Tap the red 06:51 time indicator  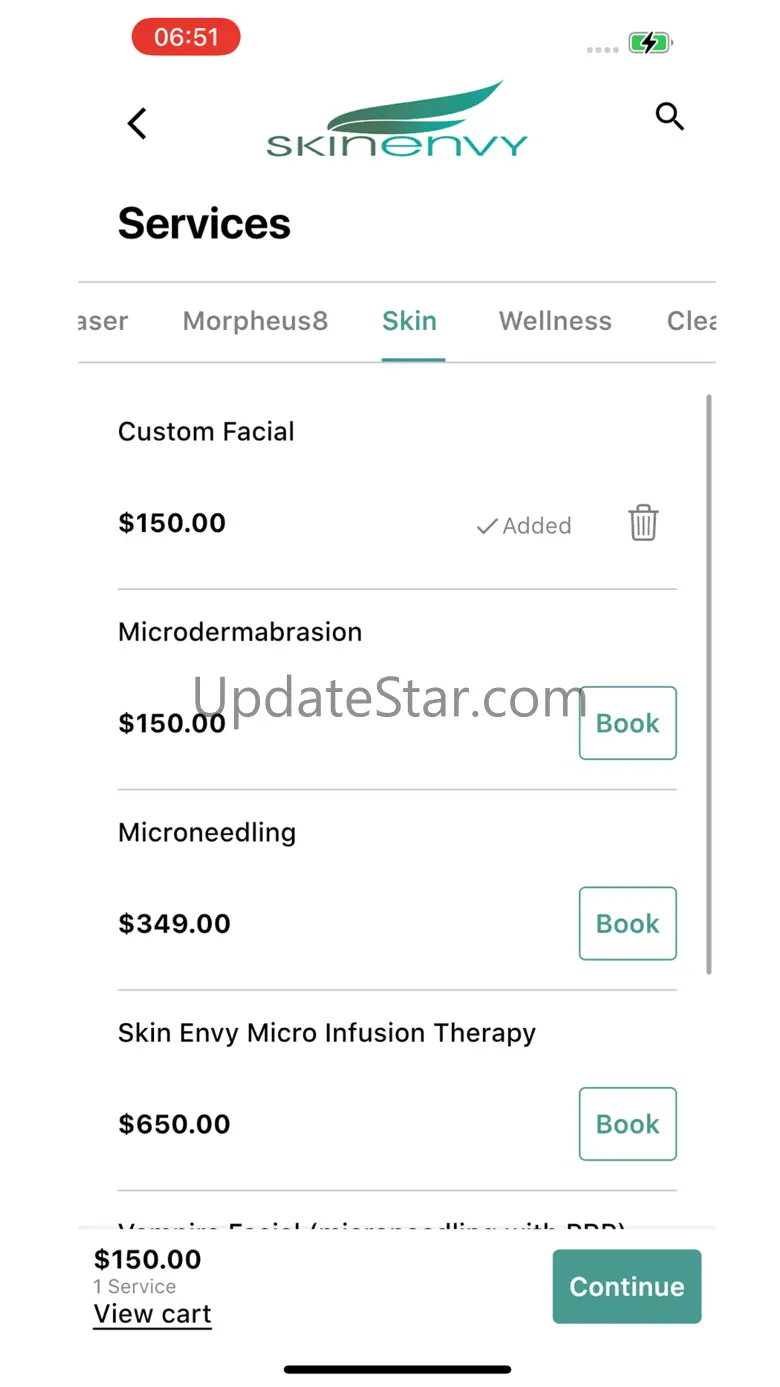tap(186, 38)
